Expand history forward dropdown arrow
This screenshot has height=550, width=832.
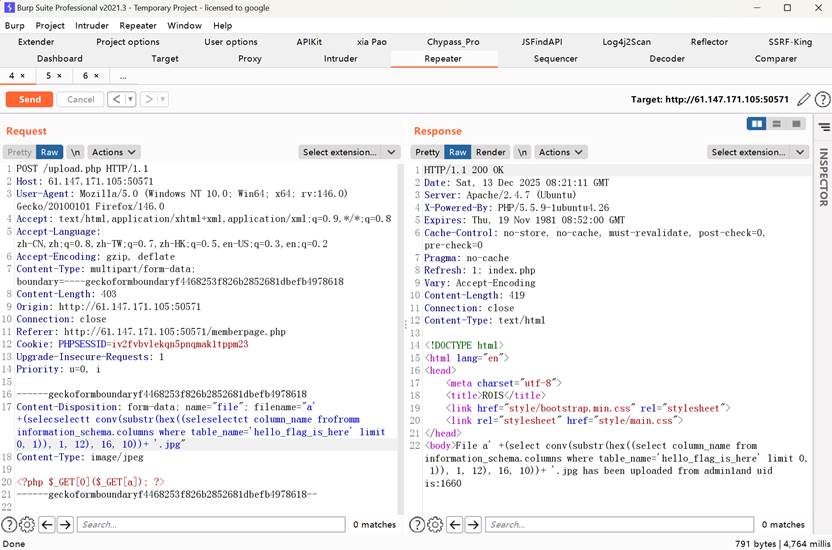163,99
